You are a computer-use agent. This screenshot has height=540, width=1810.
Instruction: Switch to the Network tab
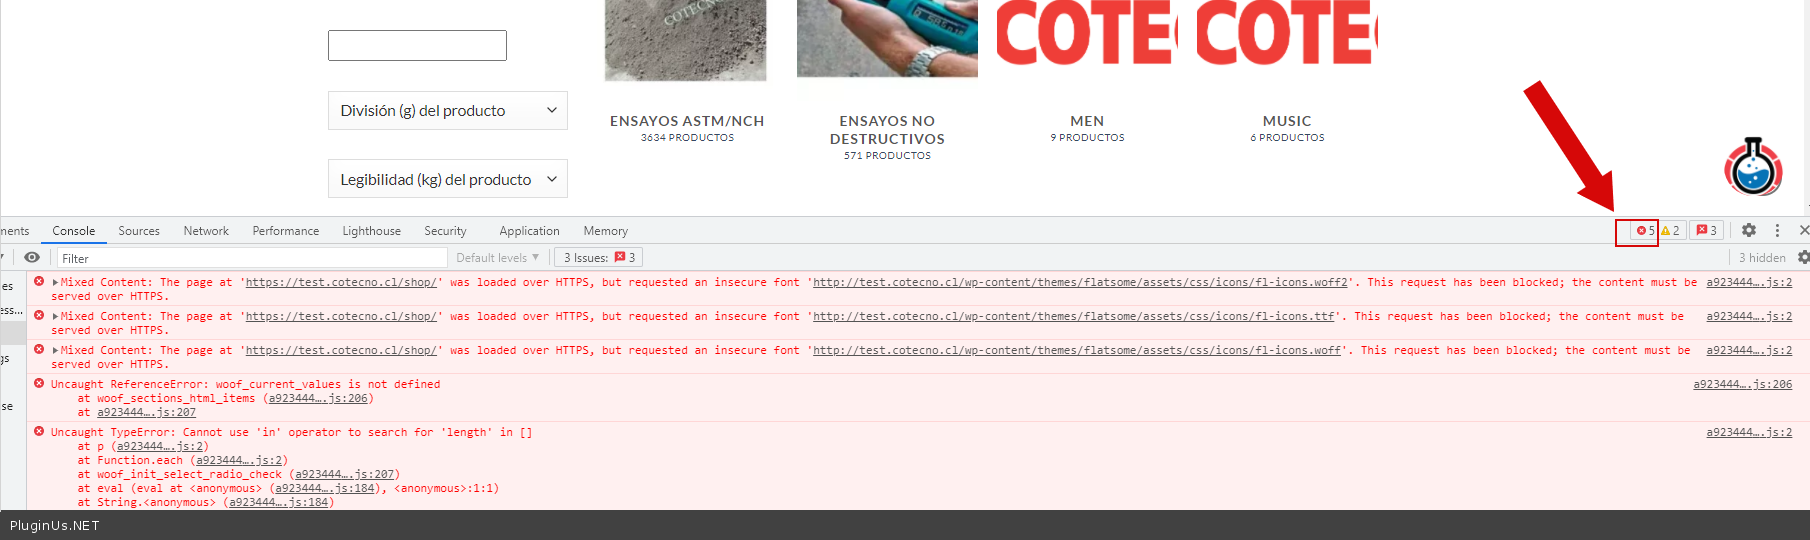[x=206, y=231]
